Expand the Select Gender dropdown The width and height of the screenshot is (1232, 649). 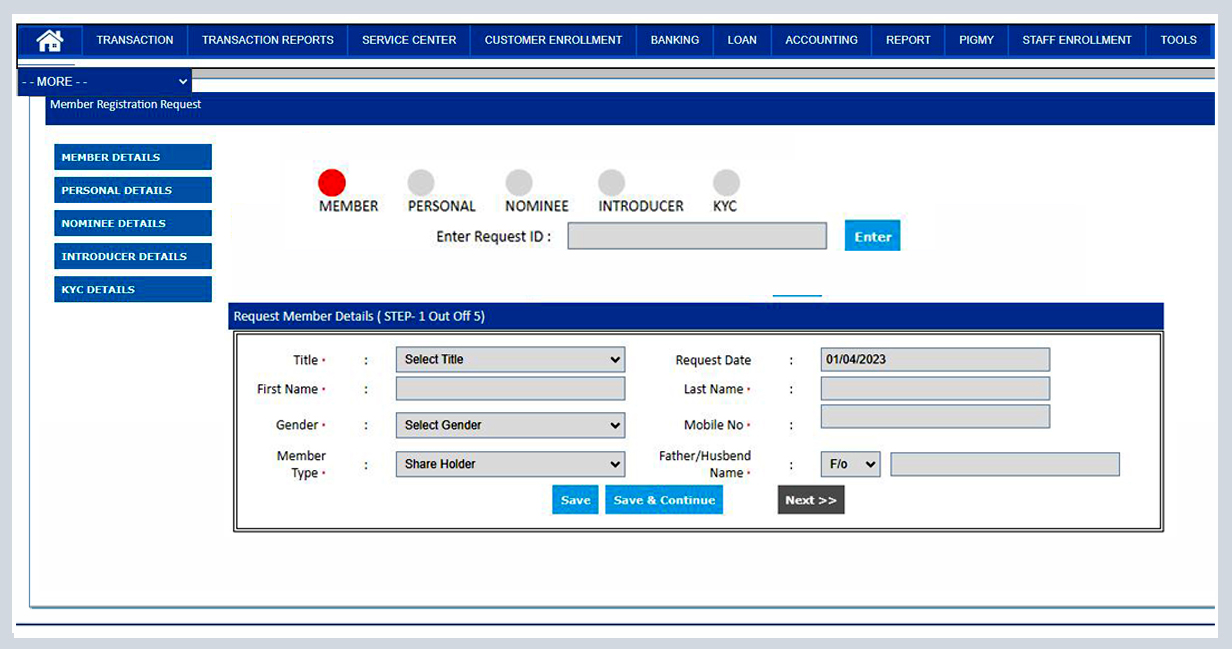[x=510, y=425]
